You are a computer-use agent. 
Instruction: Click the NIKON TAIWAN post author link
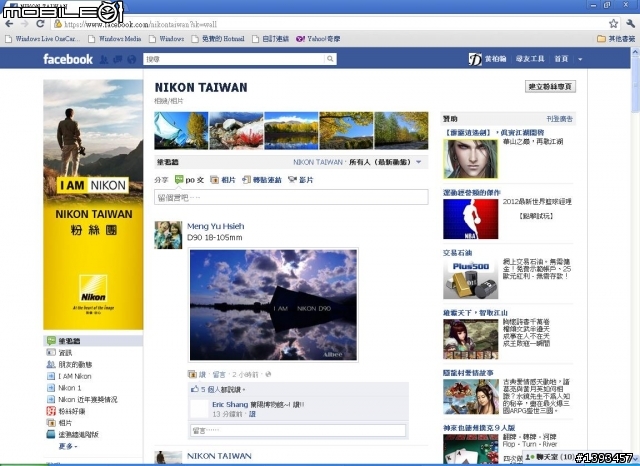pyautogui.click(x=219, y=456)
